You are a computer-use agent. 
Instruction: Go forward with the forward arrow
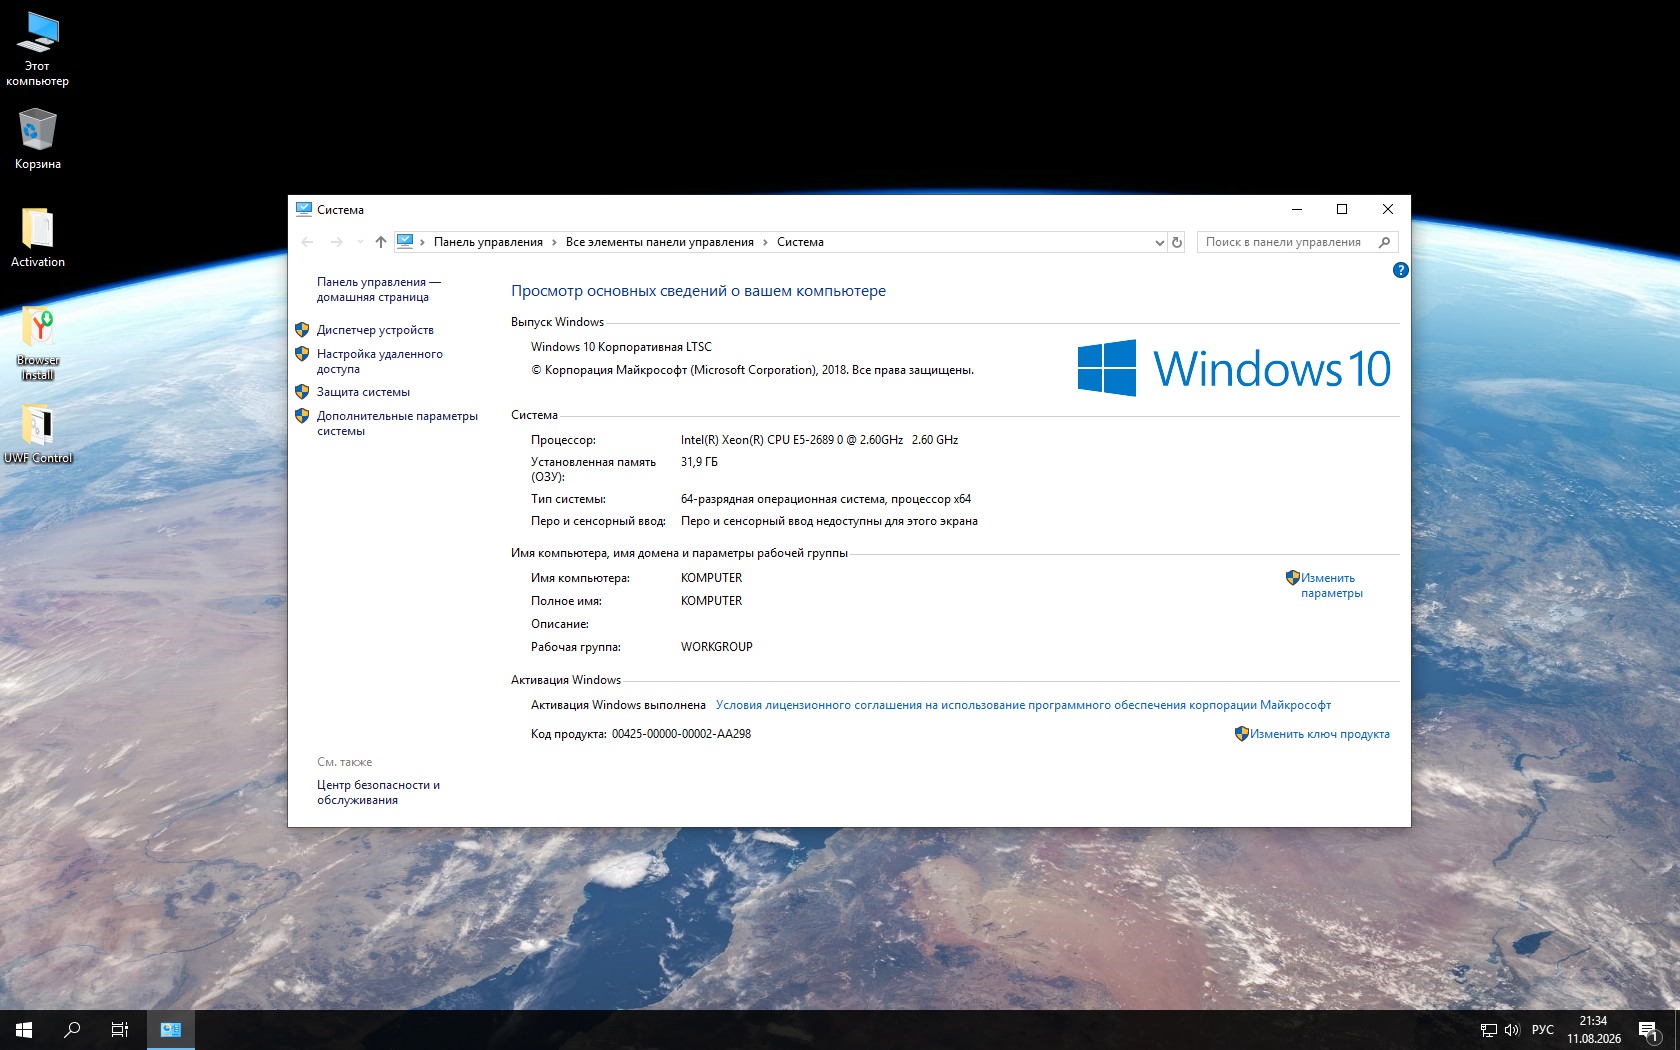pyautogui.click(x=337, y=242)
